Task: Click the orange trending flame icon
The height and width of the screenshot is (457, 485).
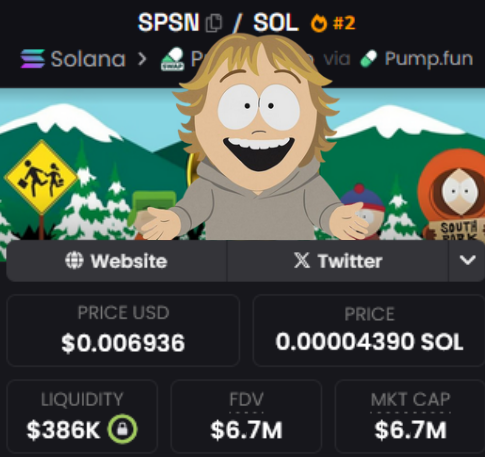Action: (318, 23)
